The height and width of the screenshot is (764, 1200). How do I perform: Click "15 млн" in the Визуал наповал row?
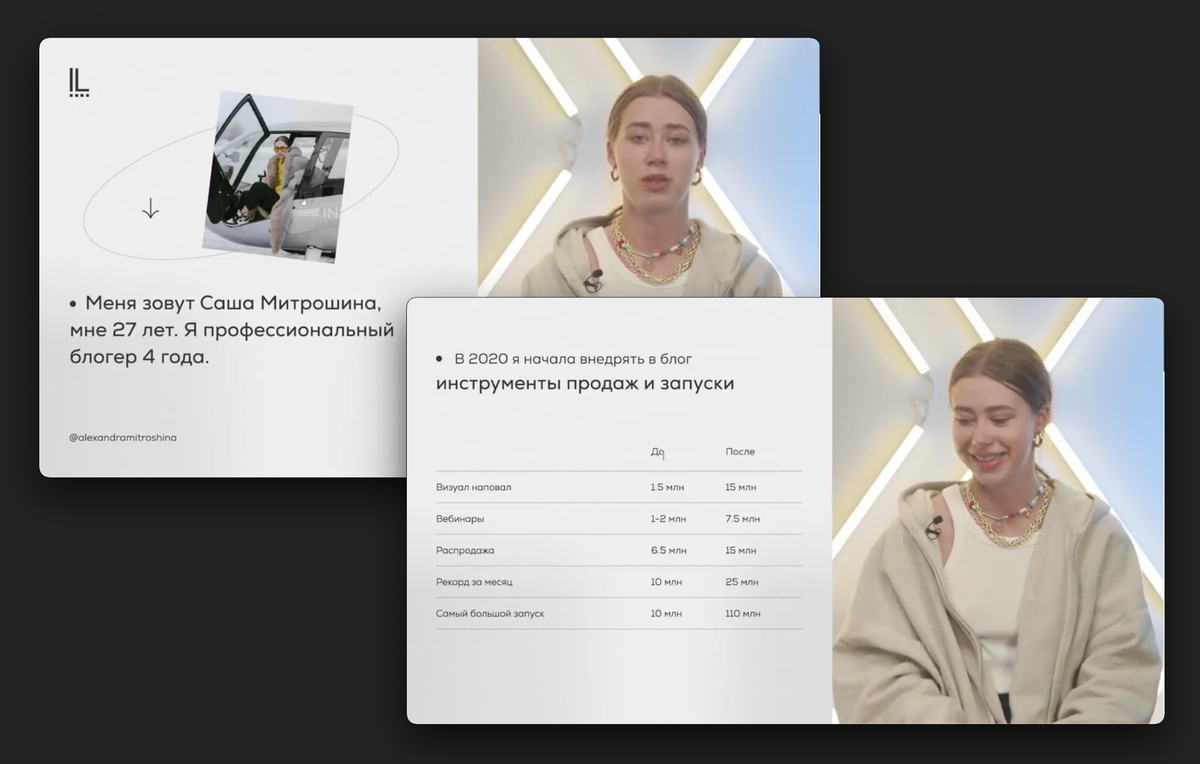point(741,487)
